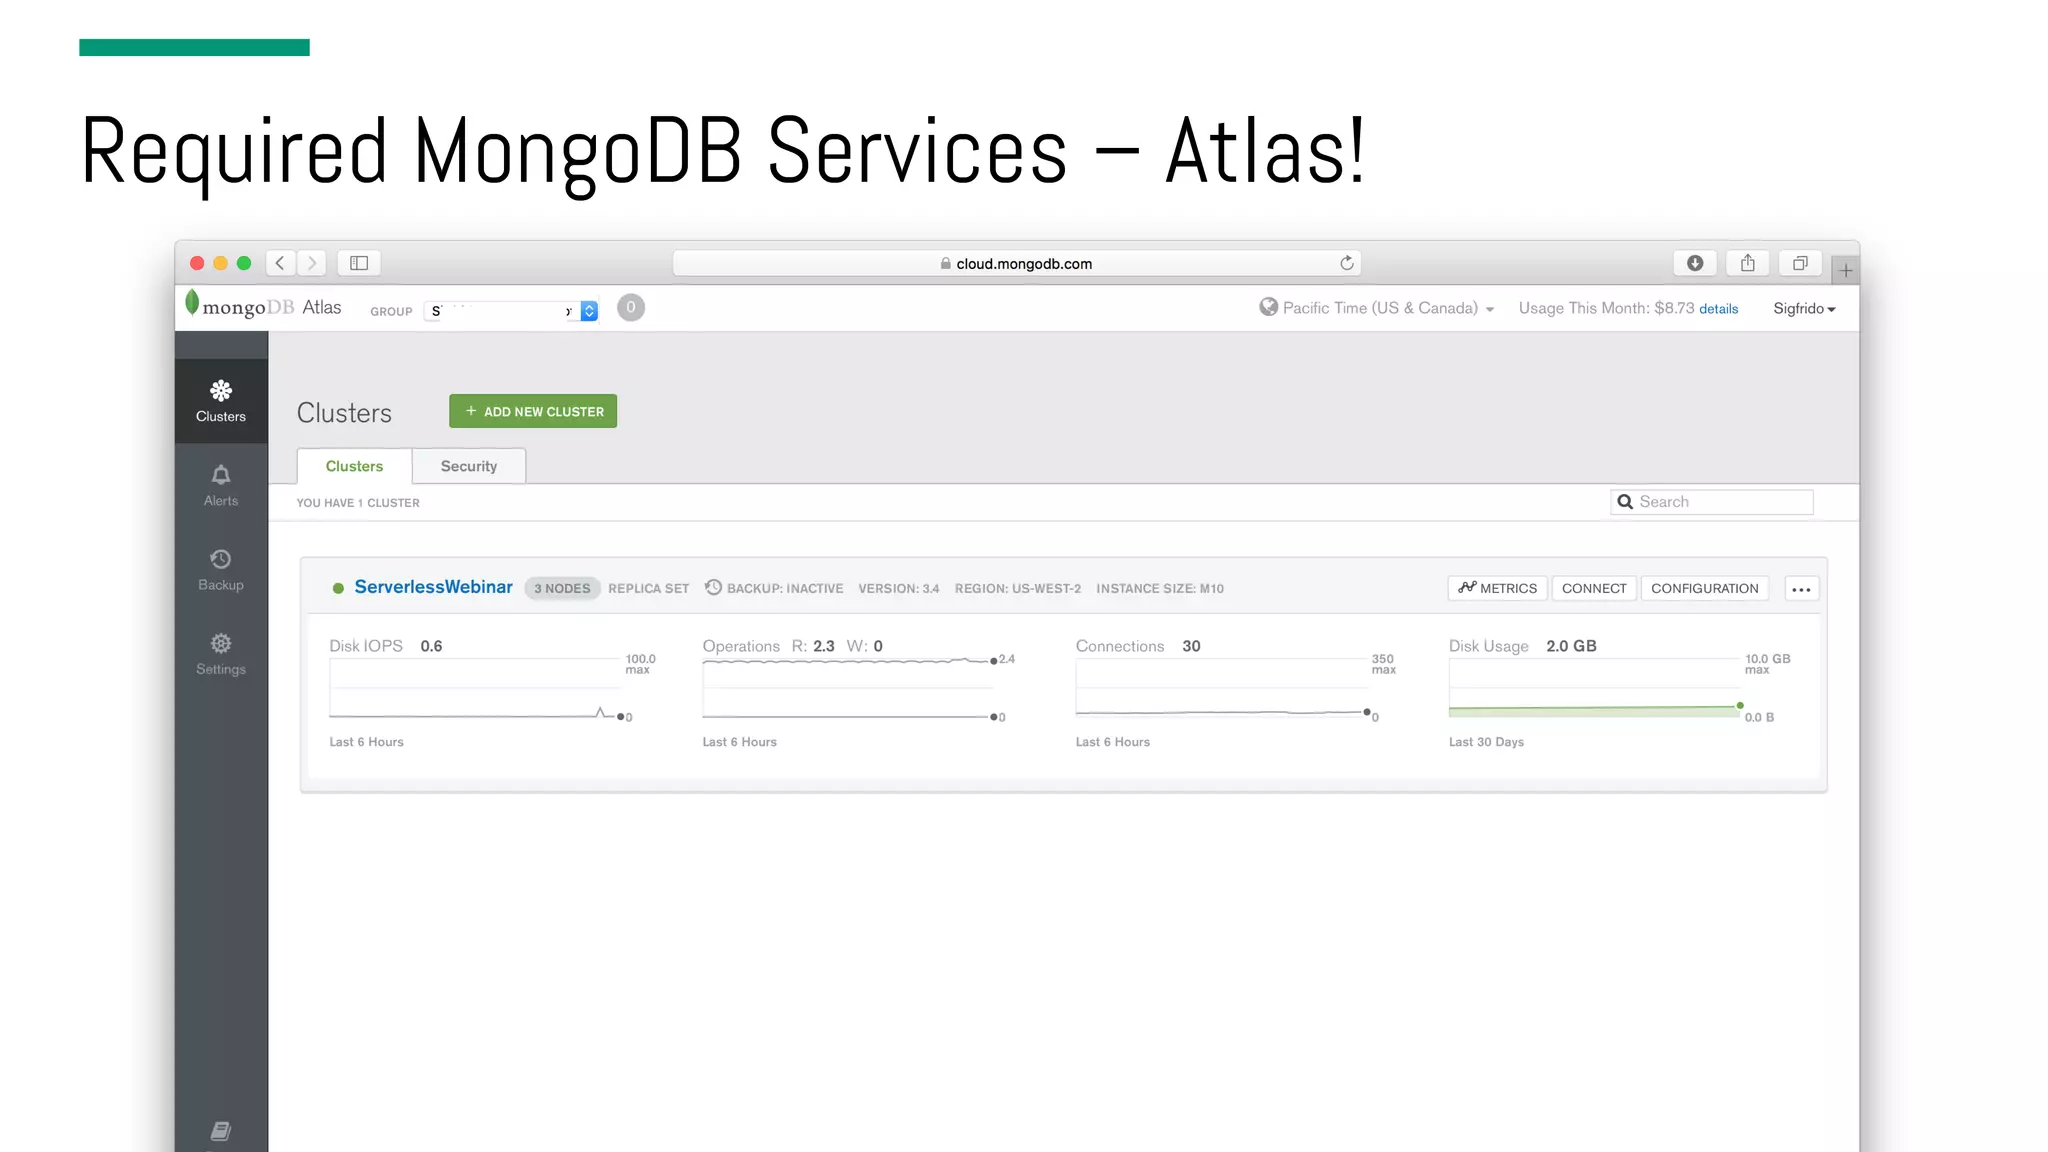Click Add New Cluster button
The height and width of the screenshot is (1152, 2048).
(x=533, y=411)
